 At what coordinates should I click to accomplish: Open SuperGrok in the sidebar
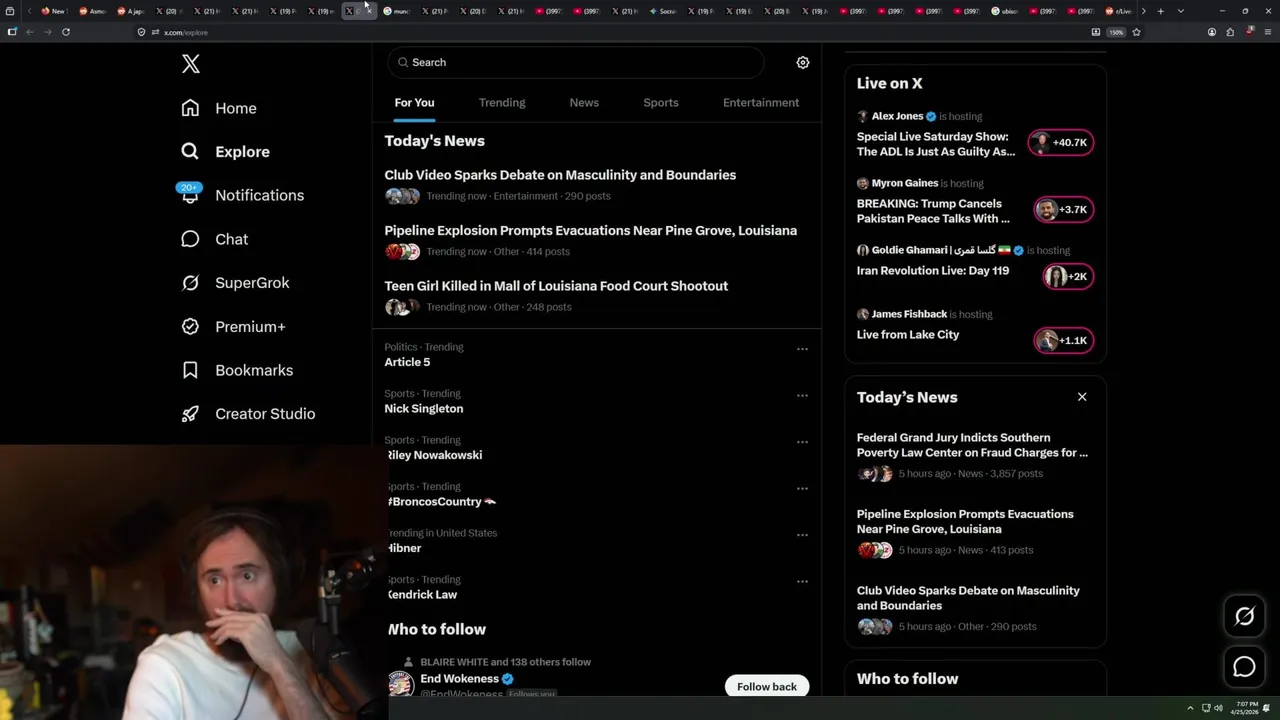pyautogui.click(x=235, y=283)
